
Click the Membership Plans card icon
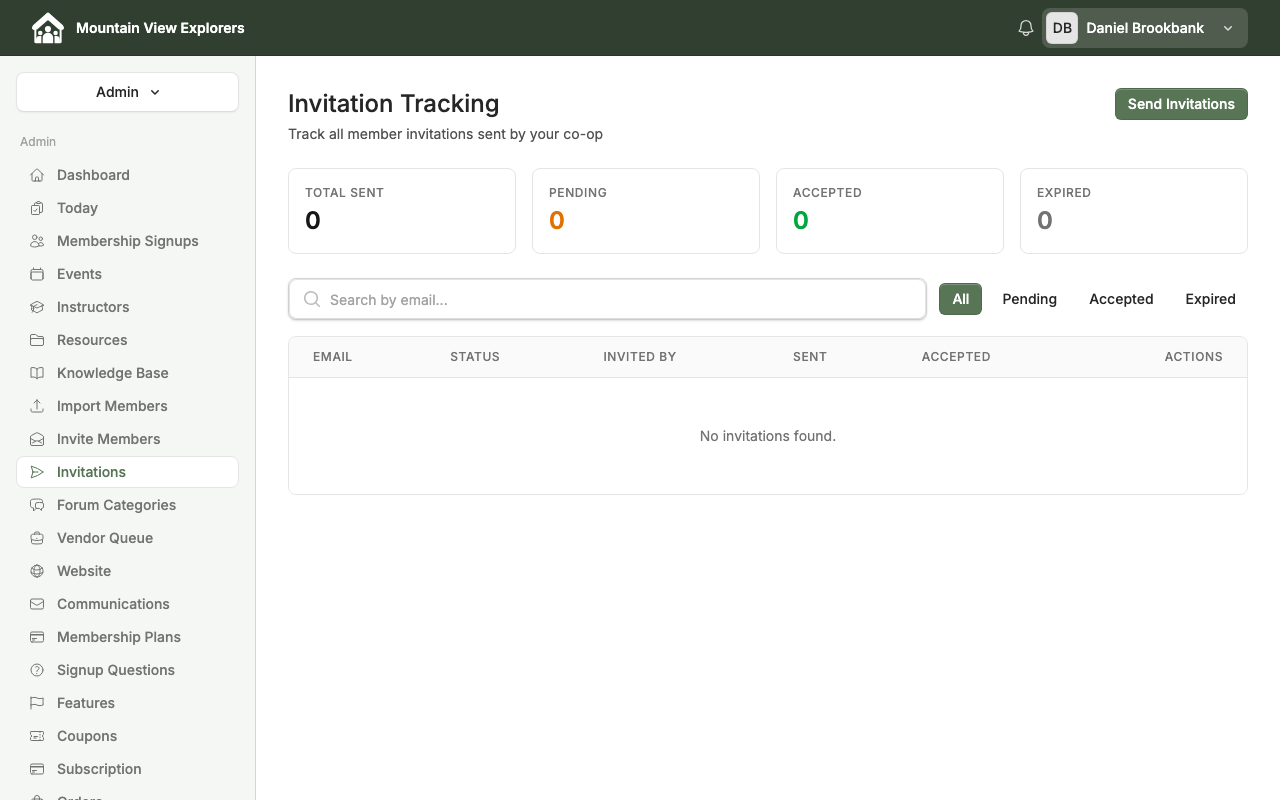click(37, 637)
